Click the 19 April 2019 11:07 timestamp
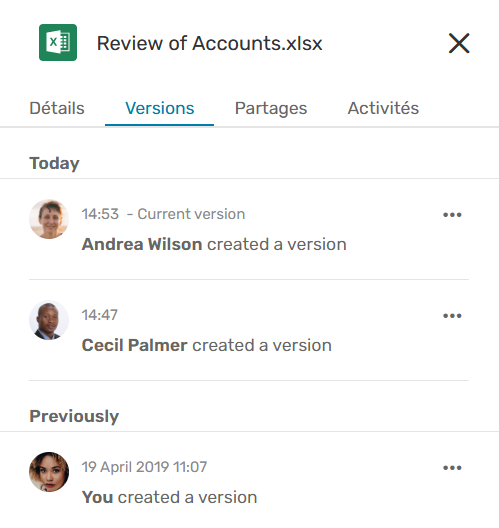This screenshot has width=499, height=528. [x=144, y=467]
